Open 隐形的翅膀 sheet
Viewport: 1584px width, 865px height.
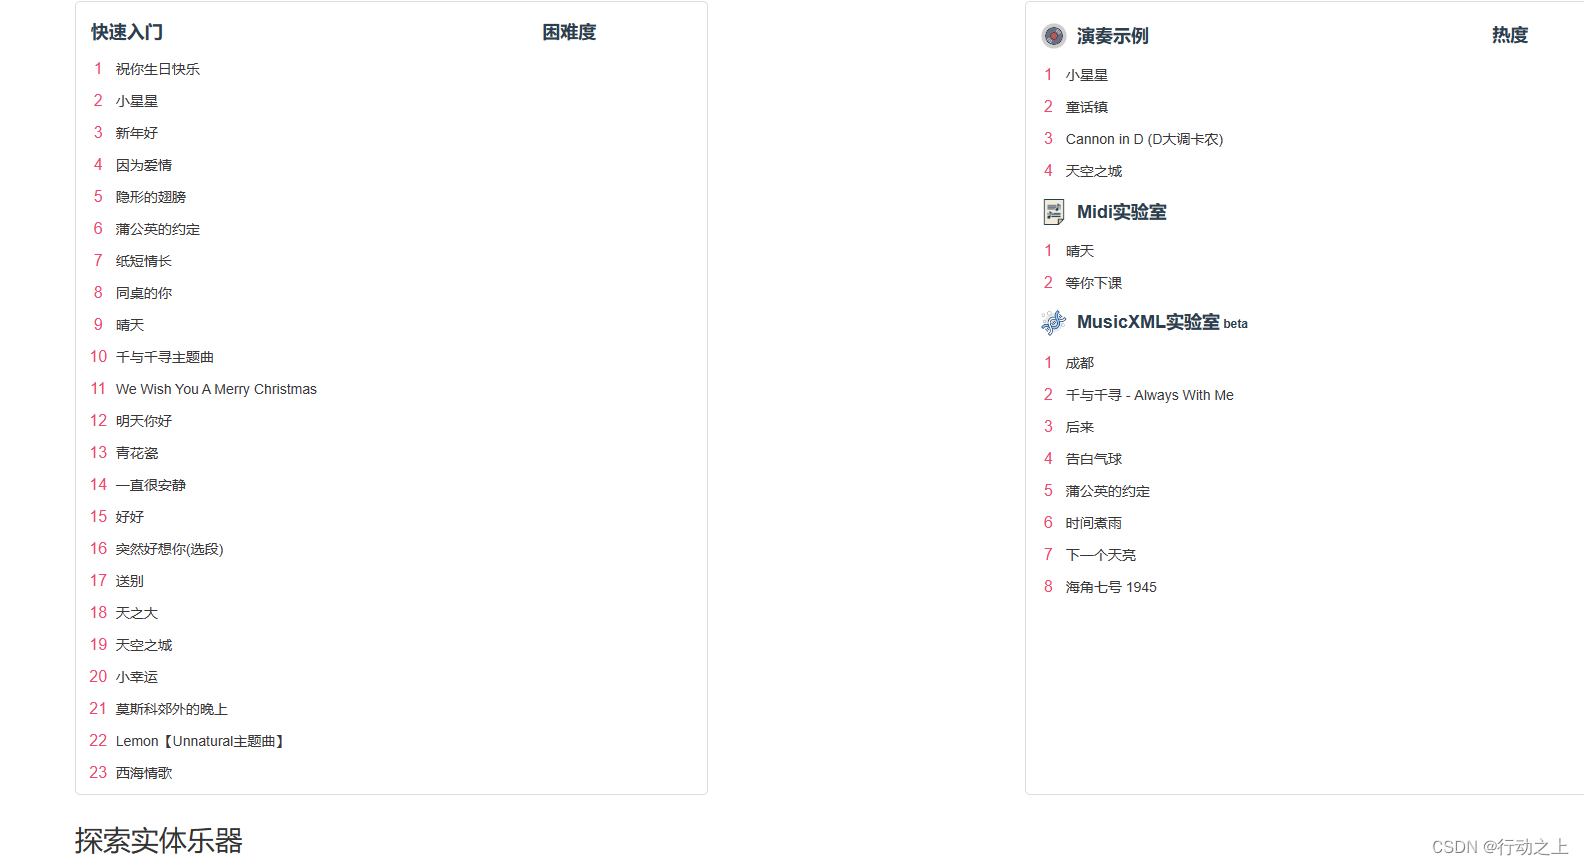pyautogui.click(x=151, y=197)
